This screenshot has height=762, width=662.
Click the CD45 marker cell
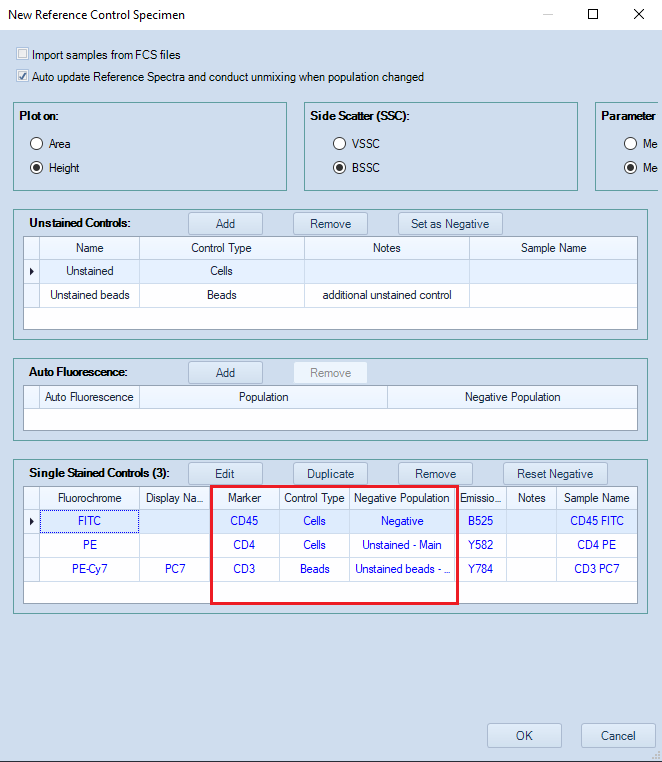[244, 521]
